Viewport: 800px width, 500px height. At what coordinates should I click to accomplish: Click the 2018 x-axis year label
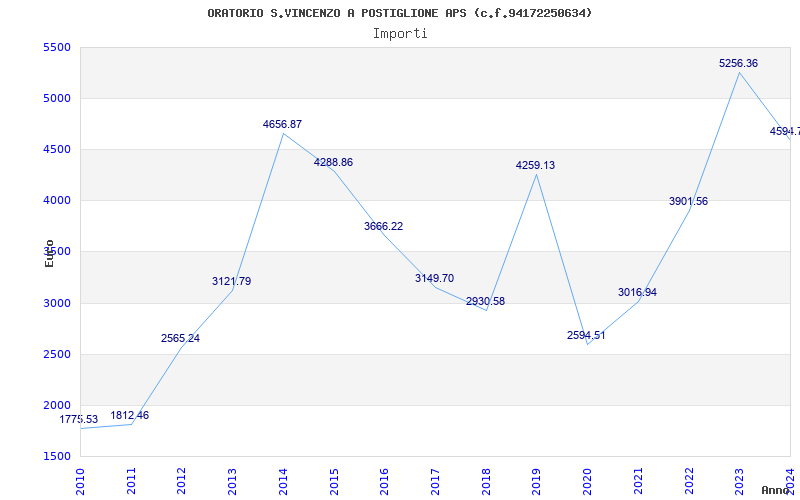[486, 481]
